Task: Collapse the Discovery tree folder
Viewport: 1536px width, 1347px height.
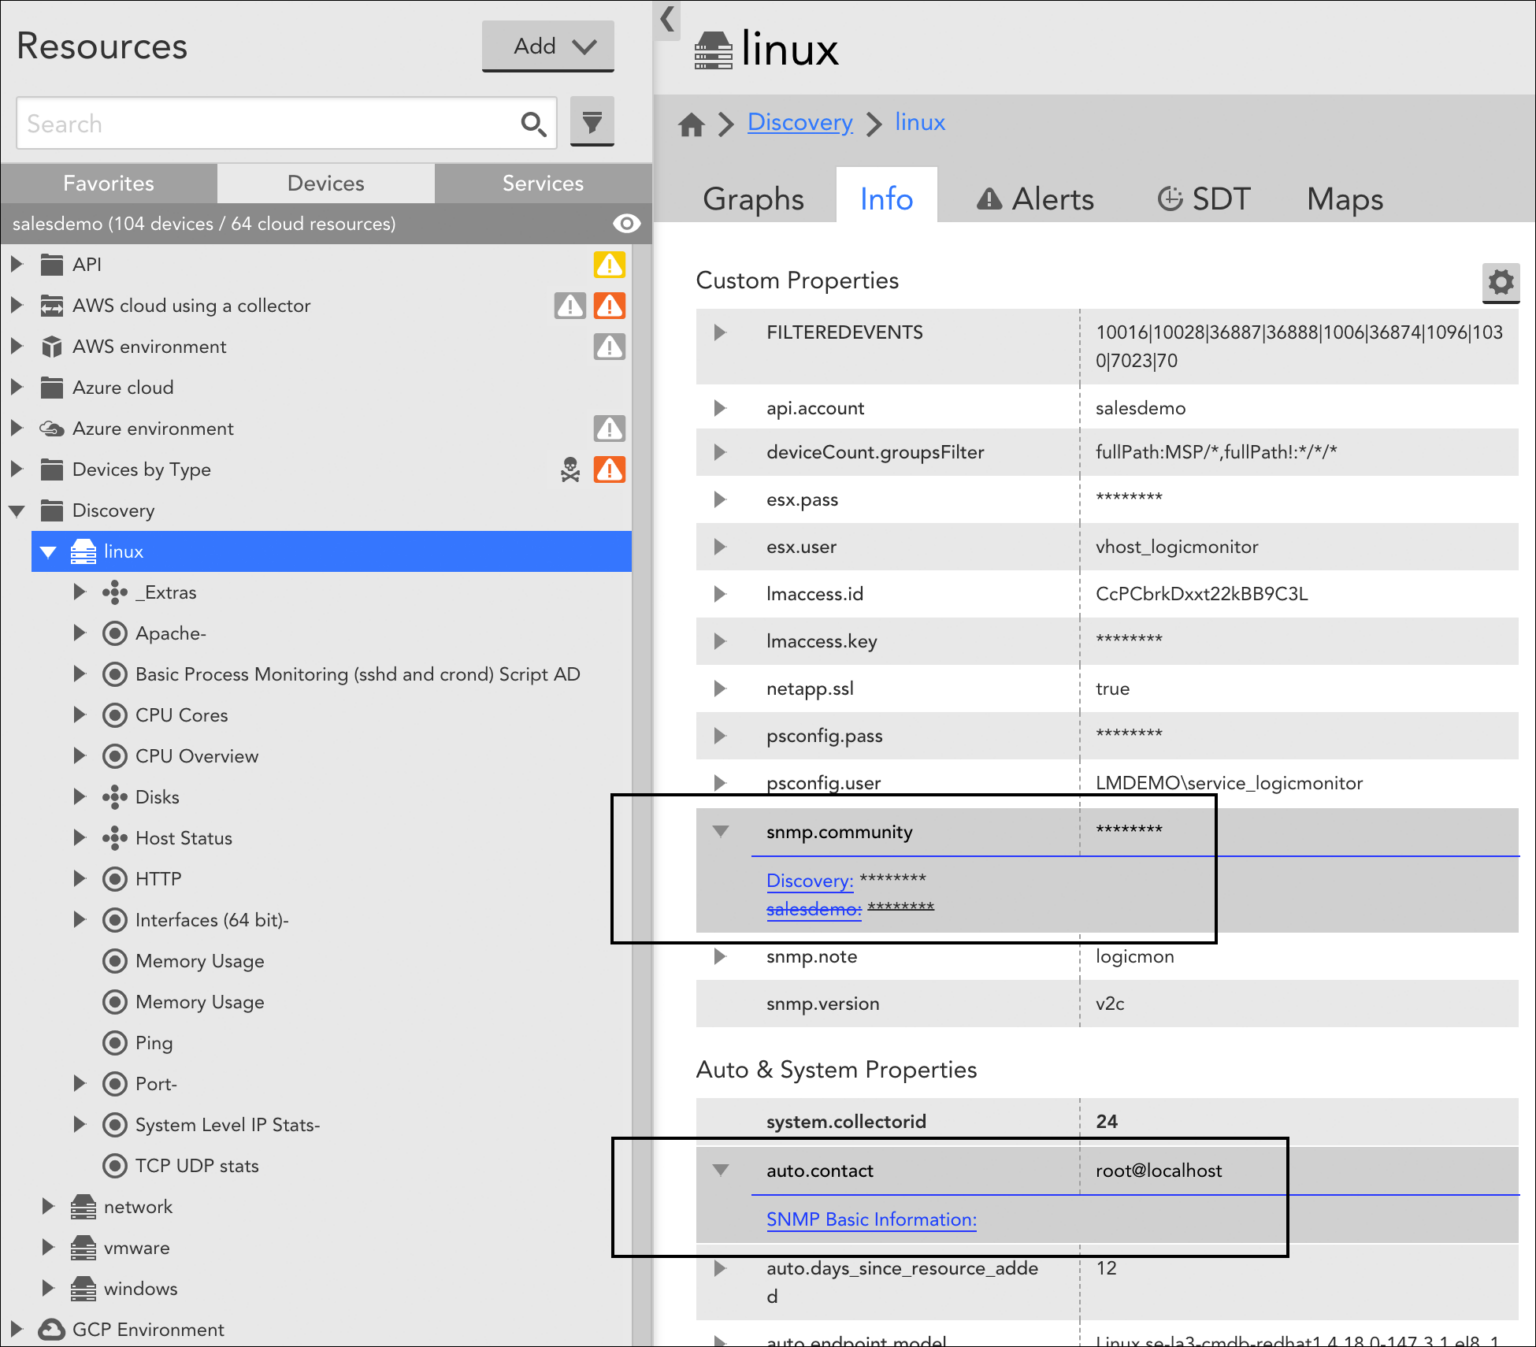Action: pyautogui.click(x=16, y=510)
